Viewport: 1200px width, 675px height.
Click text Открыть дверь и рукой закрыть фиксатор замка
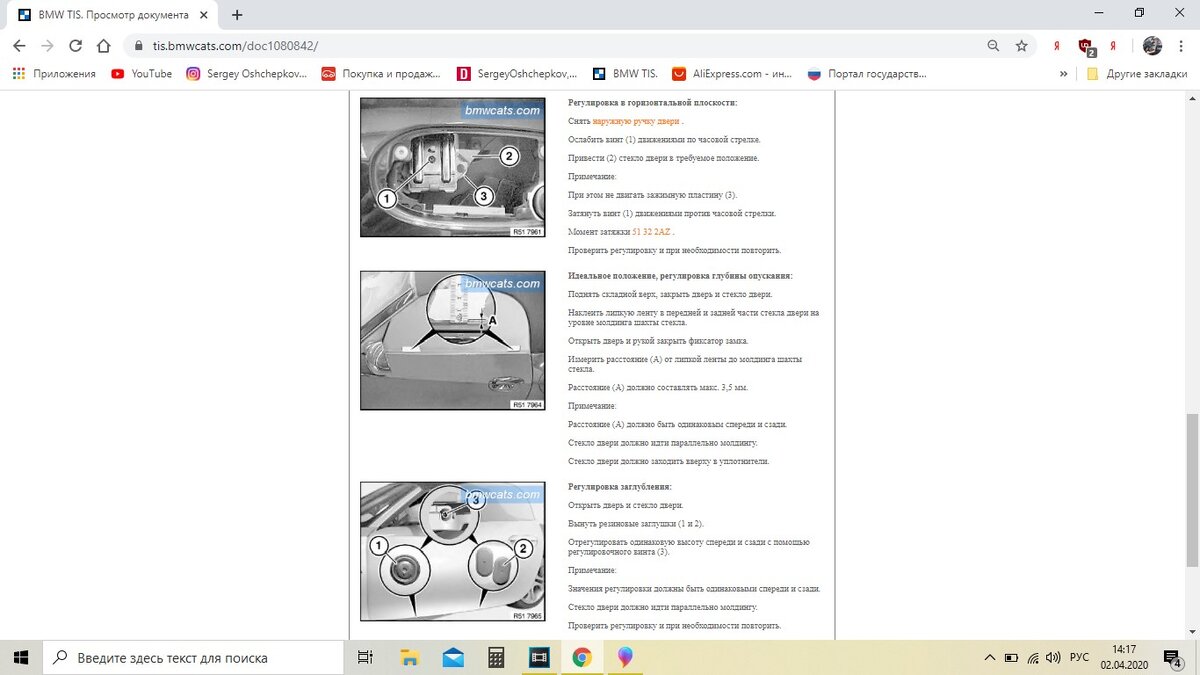658,341
